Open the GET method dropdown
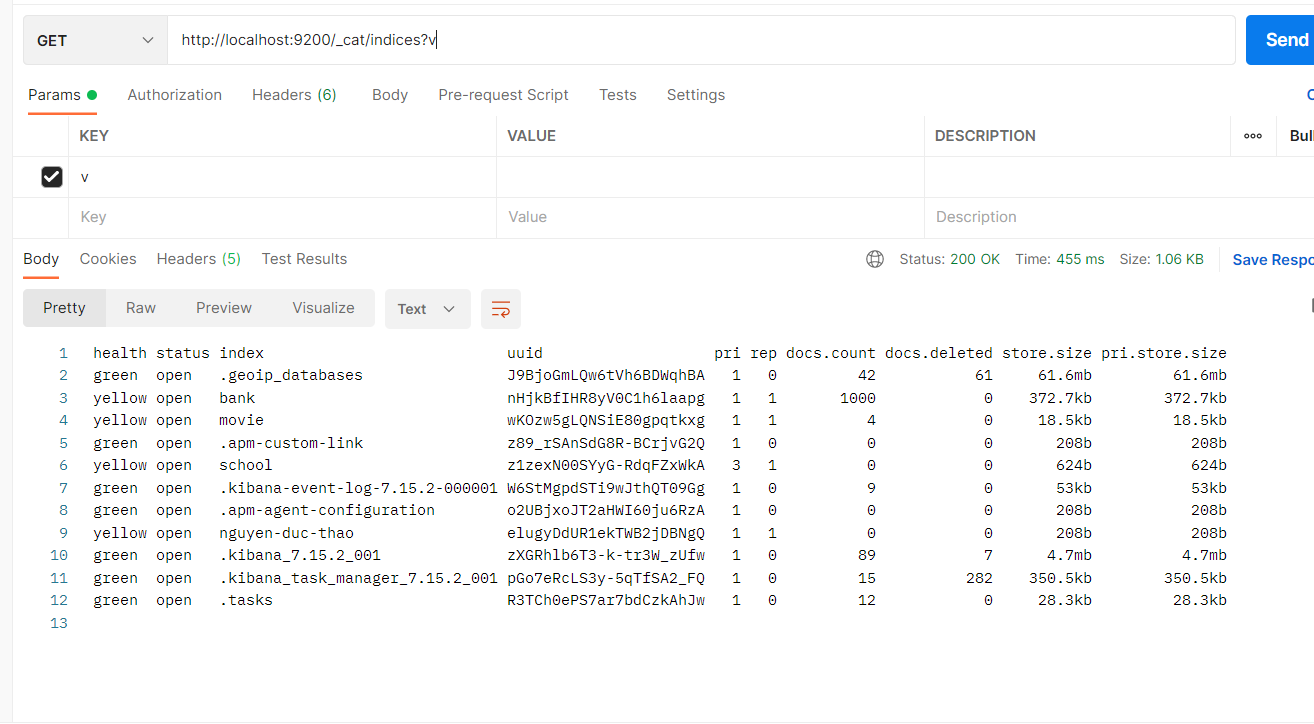The image size is (1314, 724). click(x=95, y=40)
